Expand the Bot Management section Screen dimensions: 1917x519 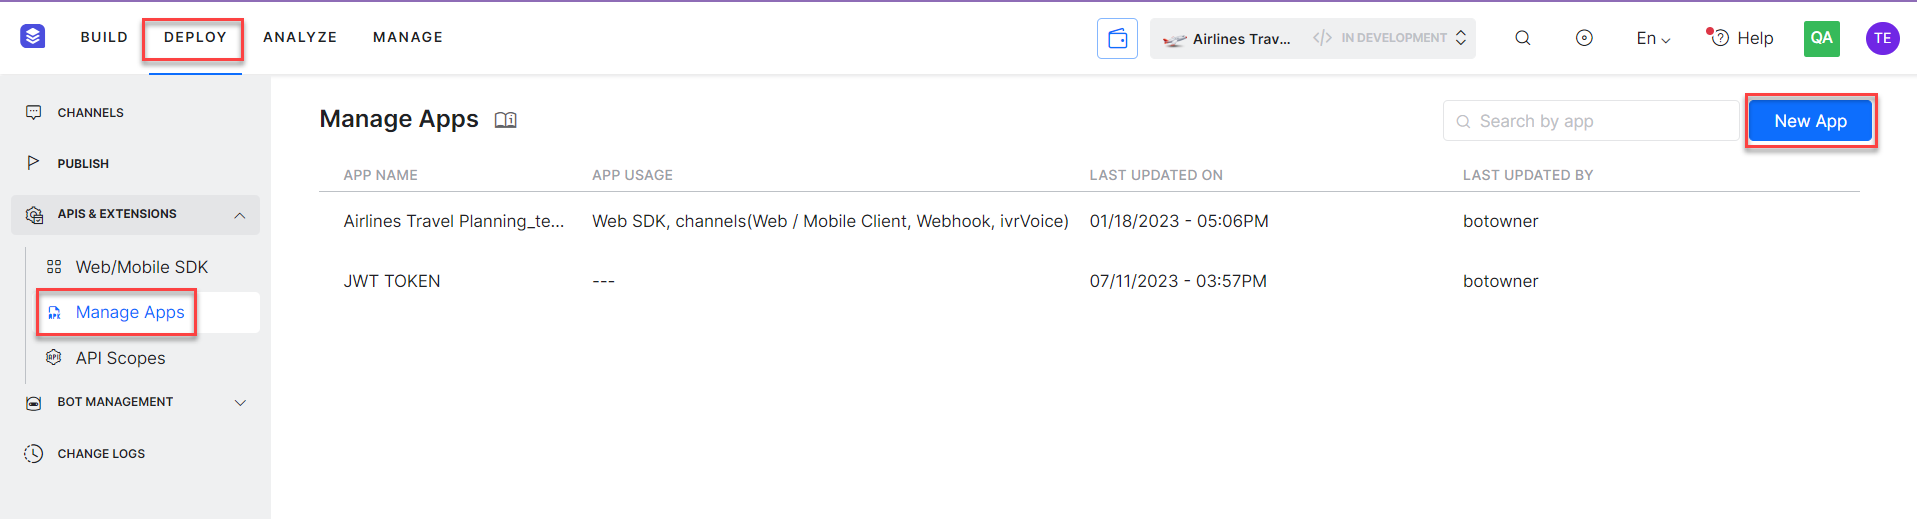click(x=240, y=403)
